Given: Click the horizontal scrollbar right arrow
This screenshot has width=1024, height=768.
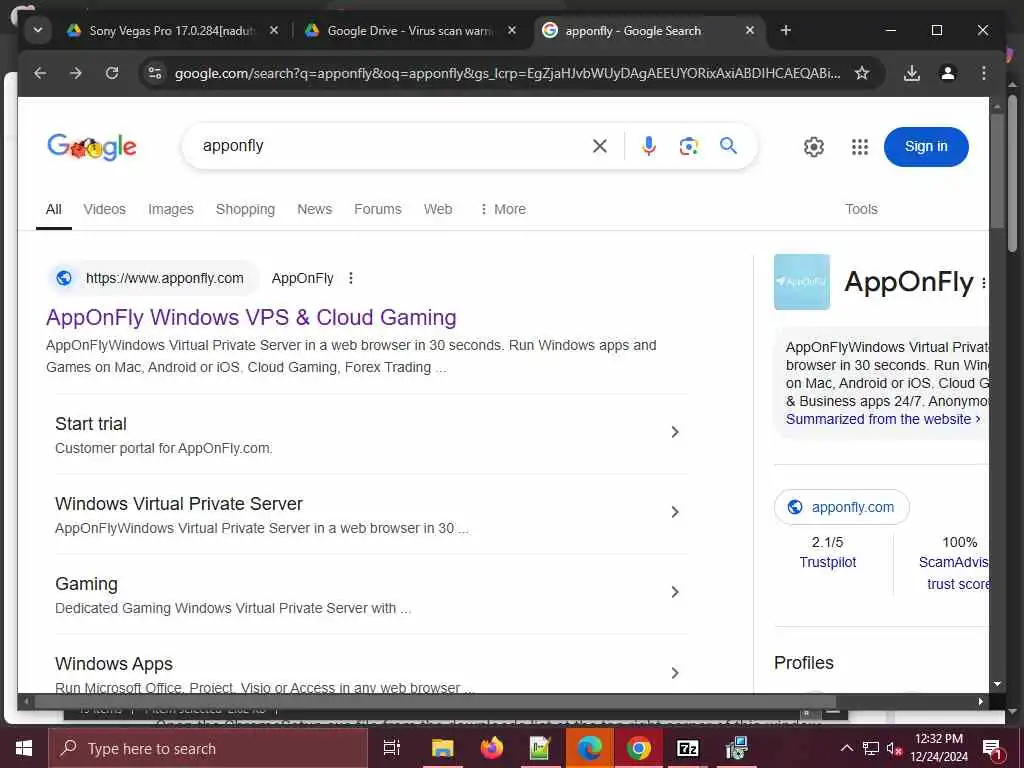Looking at the screenshot, I should tap(980, 702).
